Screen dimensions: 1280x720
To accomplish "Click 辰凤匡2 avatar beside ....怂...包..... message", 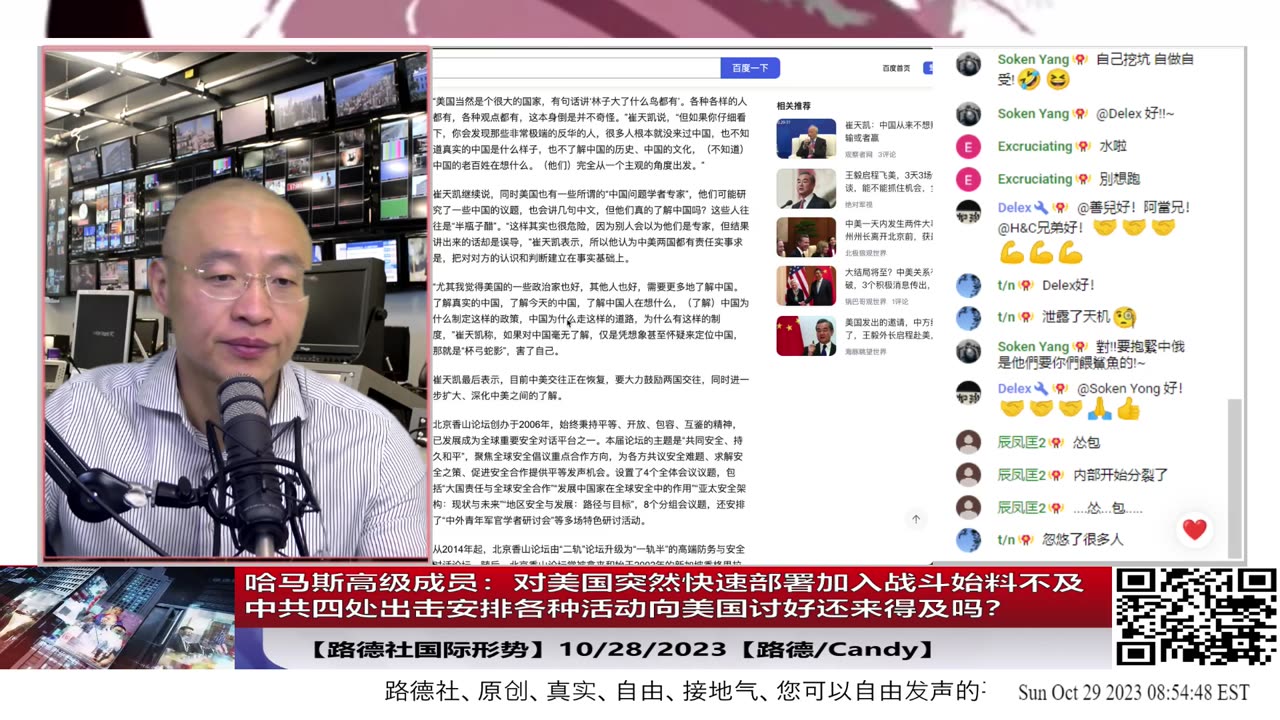I will (968, 508).
